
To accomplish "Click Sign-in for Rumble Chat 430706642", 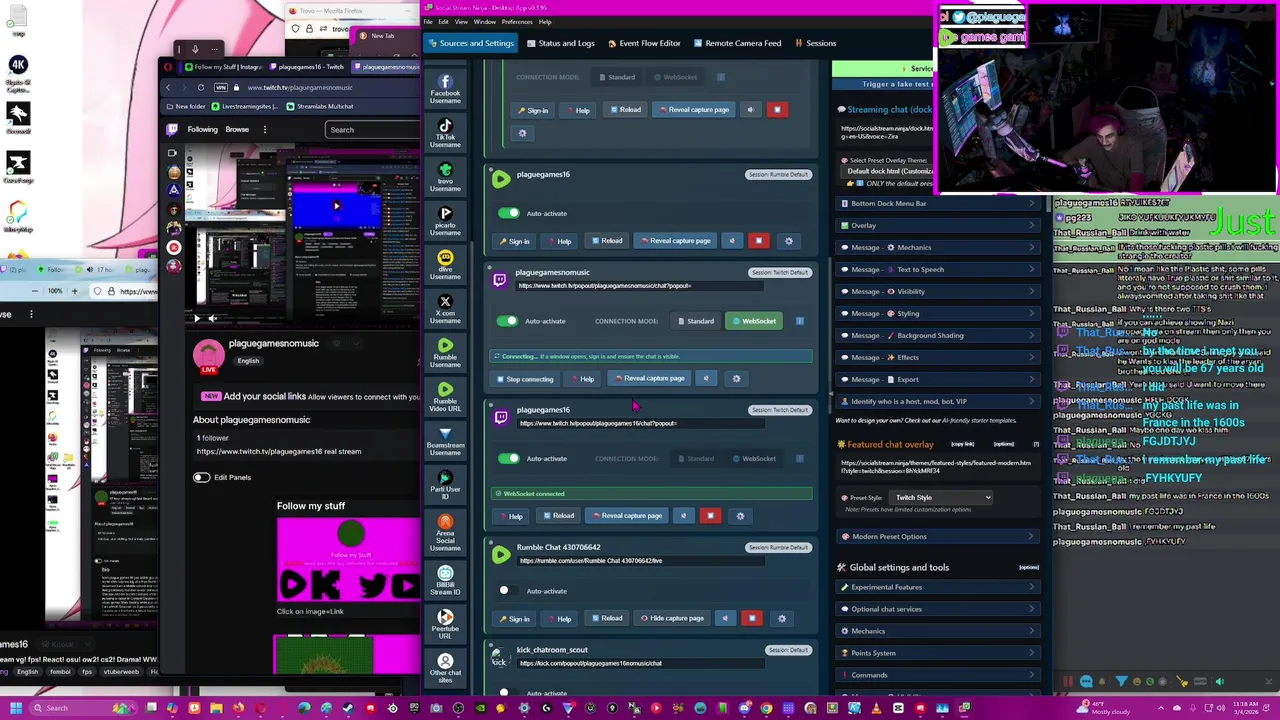I will (x=514, y=618).
